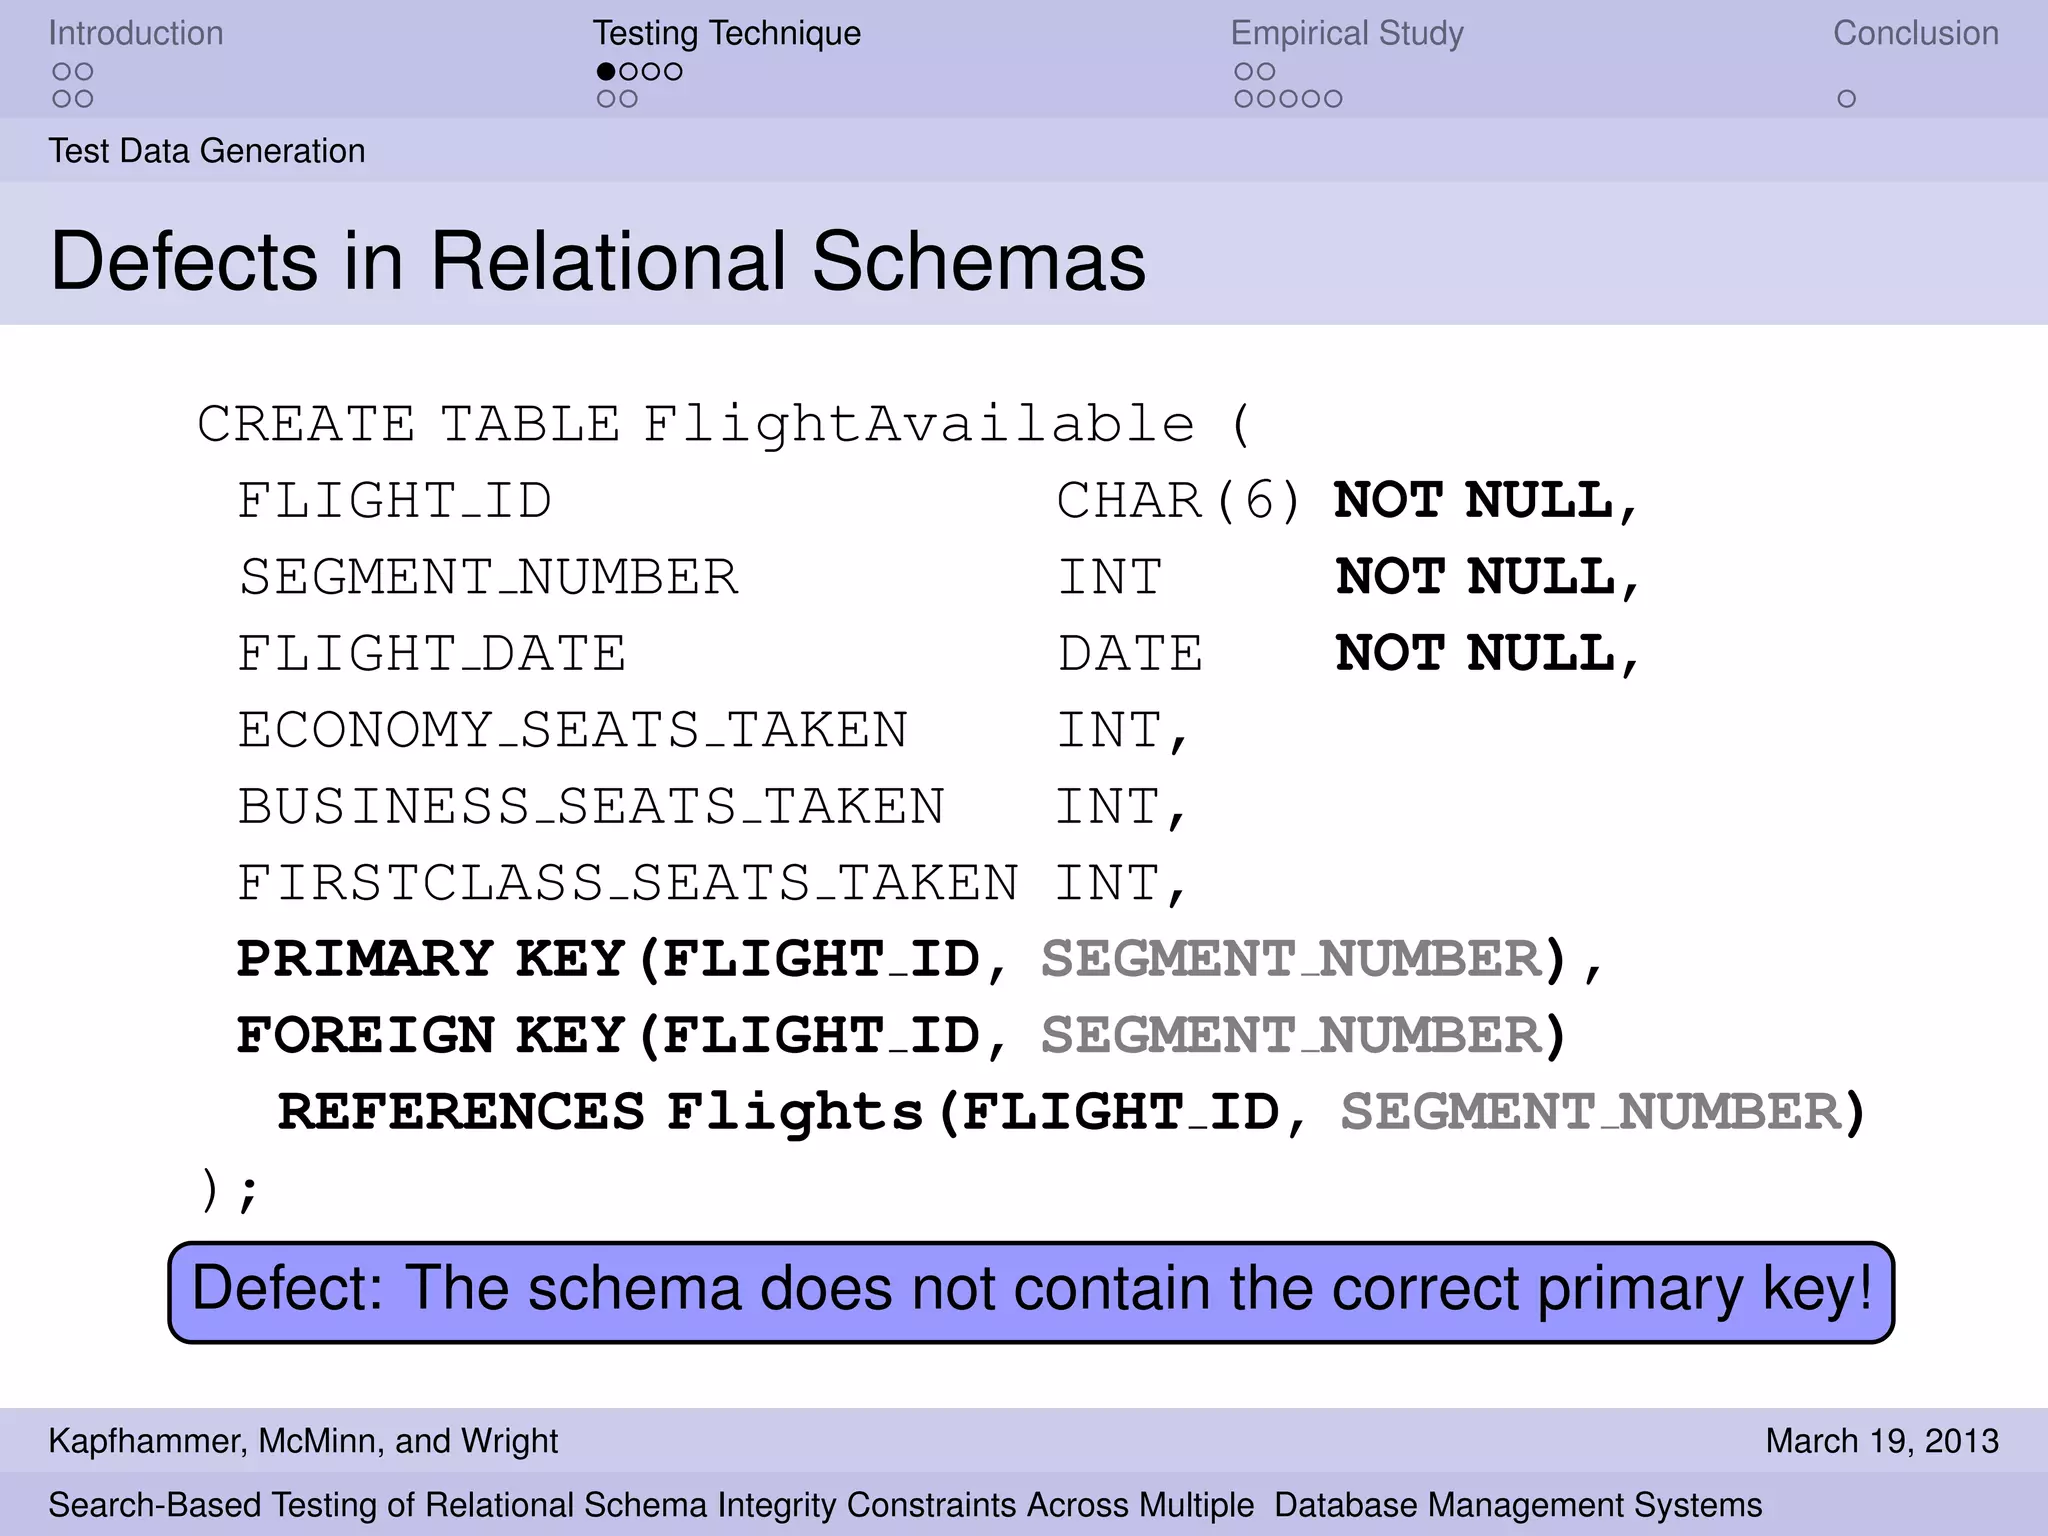Screen dimensions: 2048x1536
Task: Select fourth dot in Testing Technique's top row
Action: tap(674, 72)
